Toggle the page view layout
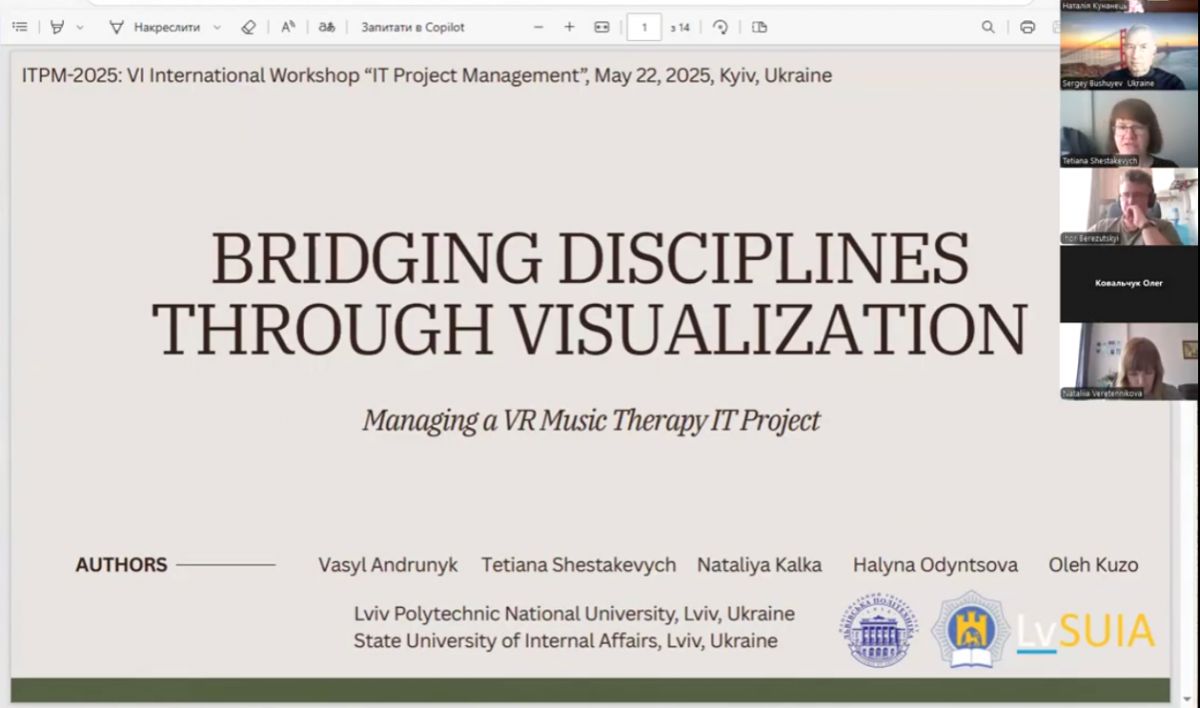The image size is (1200, 708). coord(759,27)
